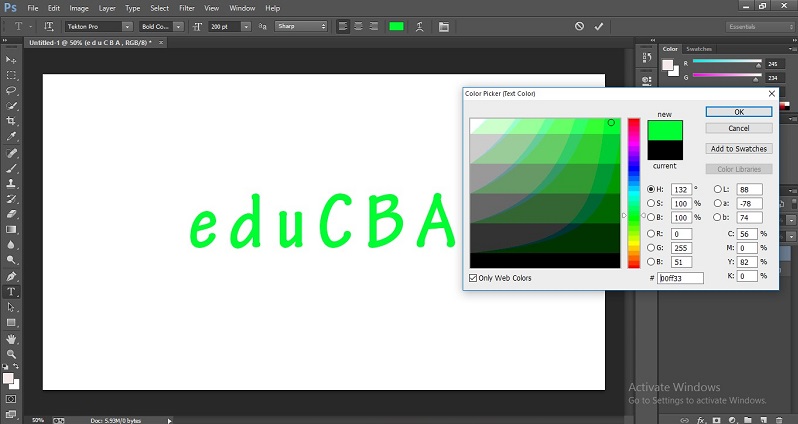Toggle Quick Mask mode icon

(x=11, y=399)
